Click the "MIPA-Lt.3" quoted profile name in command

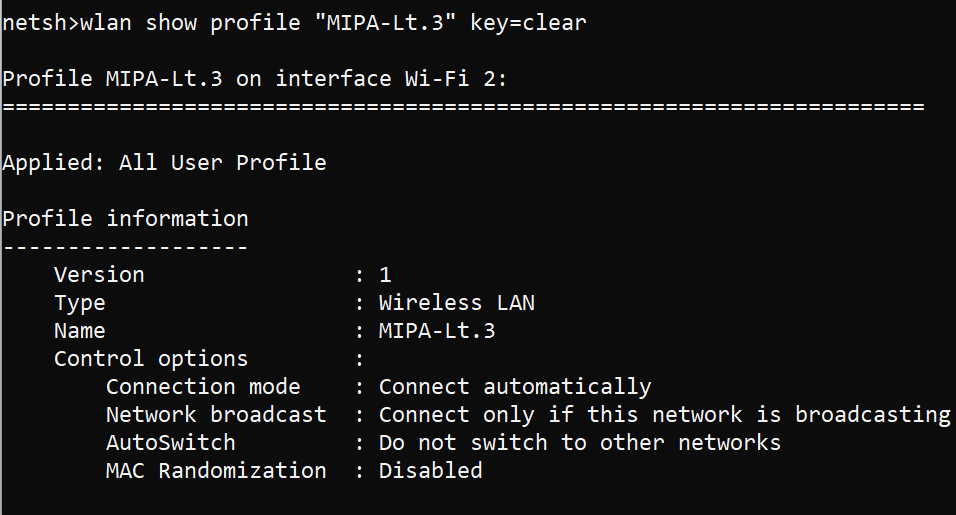click(x=385, y=23)
